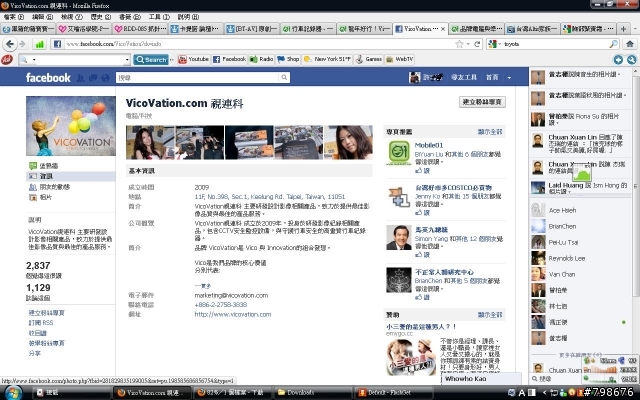Show all sponsored ads via lower 顯示全部
The height and width of the screenshot is (400, 640).
490,315
